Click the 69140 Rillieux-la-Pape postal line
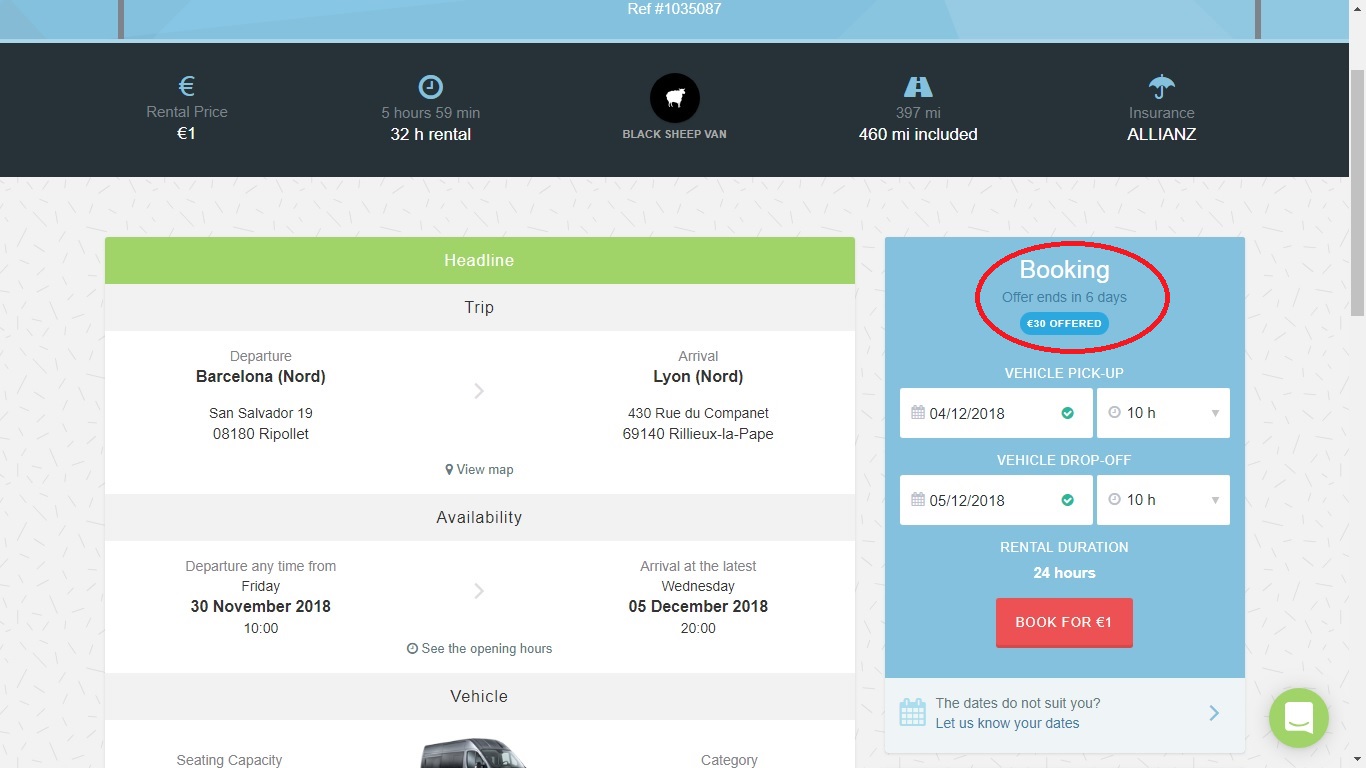Image resolution: width=1366 pixels, height=768 pixels. (698, 434)
